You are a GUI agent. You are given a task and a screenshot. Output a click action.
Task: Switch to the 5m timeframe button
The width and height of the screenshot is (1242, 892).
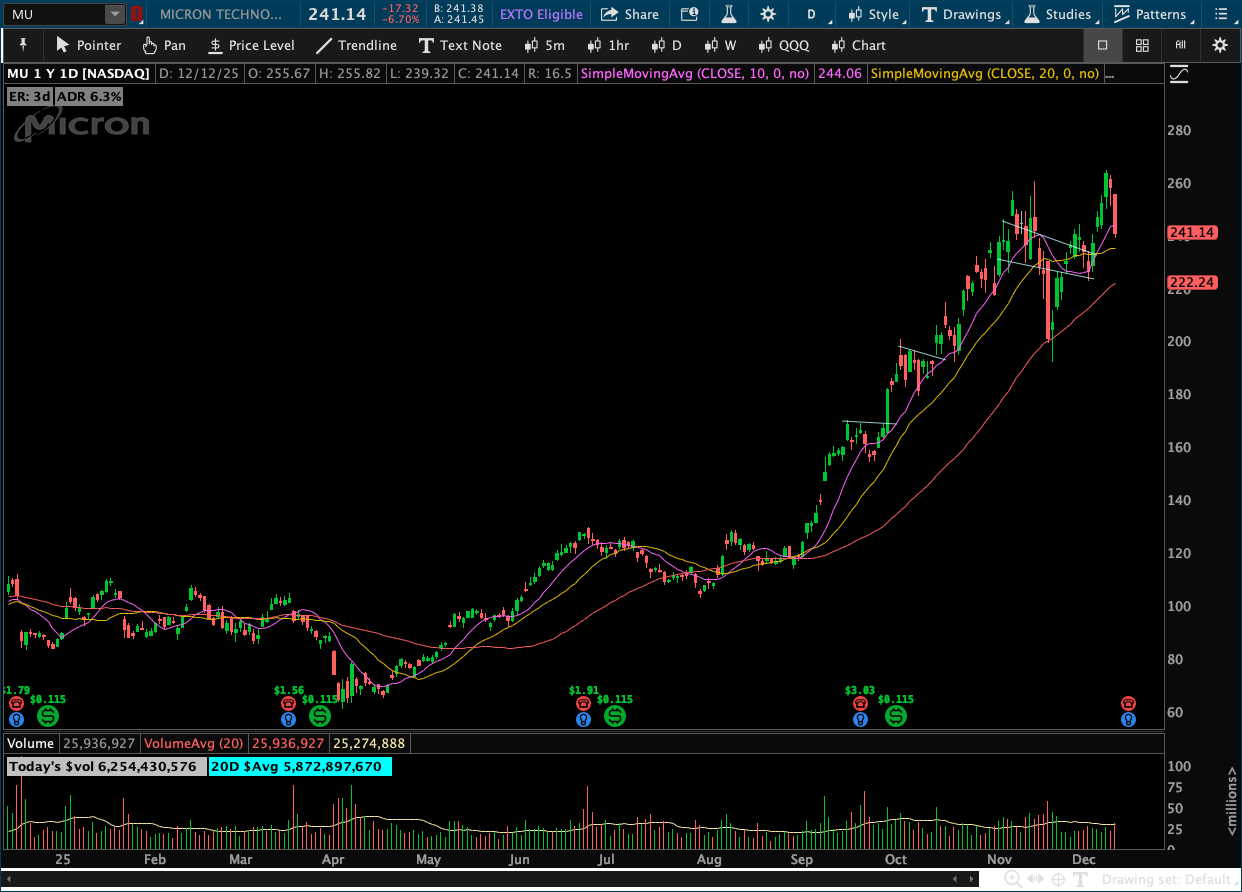click(545, 45)
